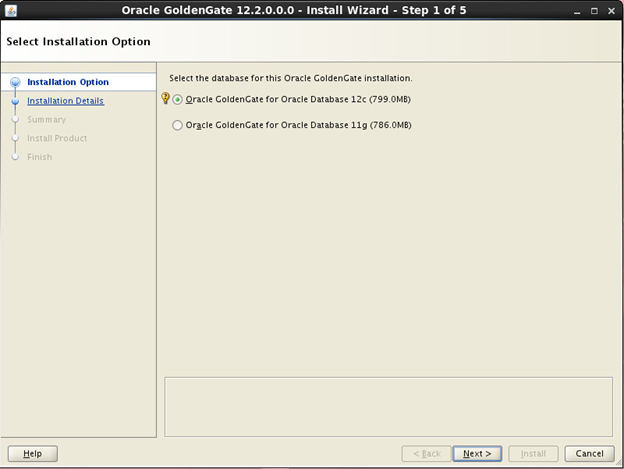Click inside the empty message text area
Screen dimensions: 624x469
(388, 407)
